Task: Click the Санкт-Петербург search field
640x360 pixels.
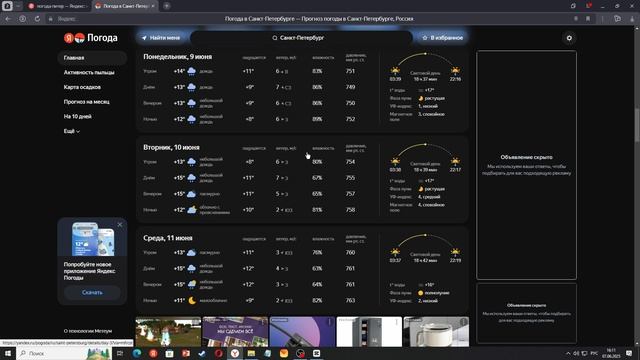Action: tap(301, 38)
